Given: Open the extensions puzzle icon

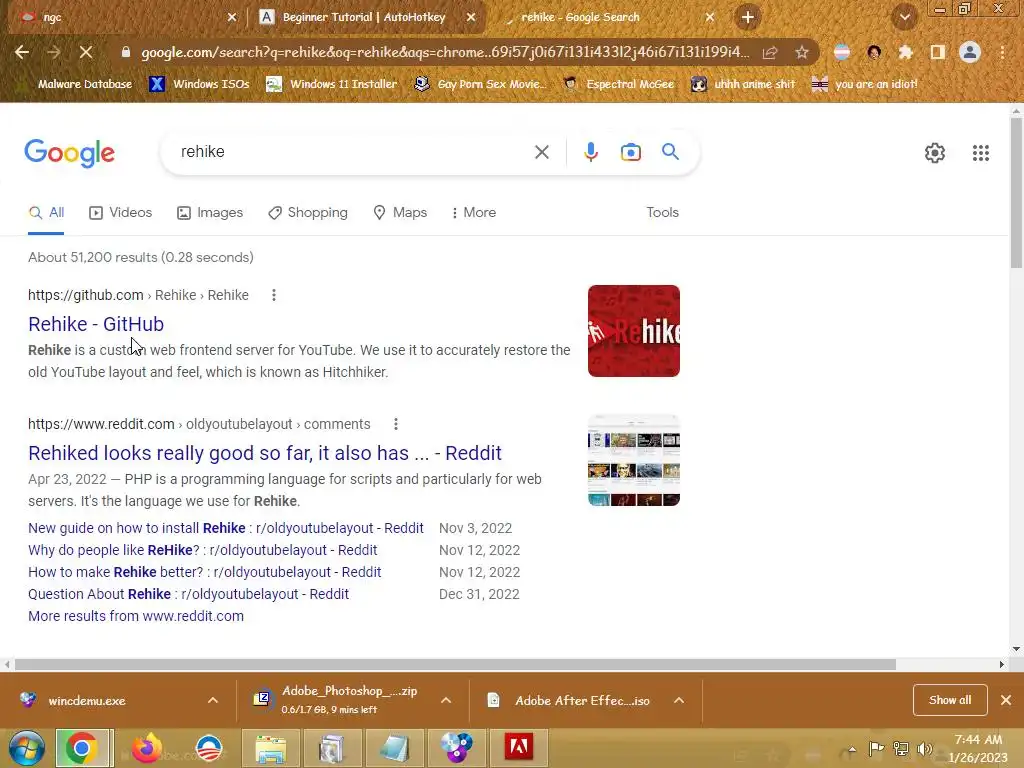Looking at the screenshot, I should point(905,52).
